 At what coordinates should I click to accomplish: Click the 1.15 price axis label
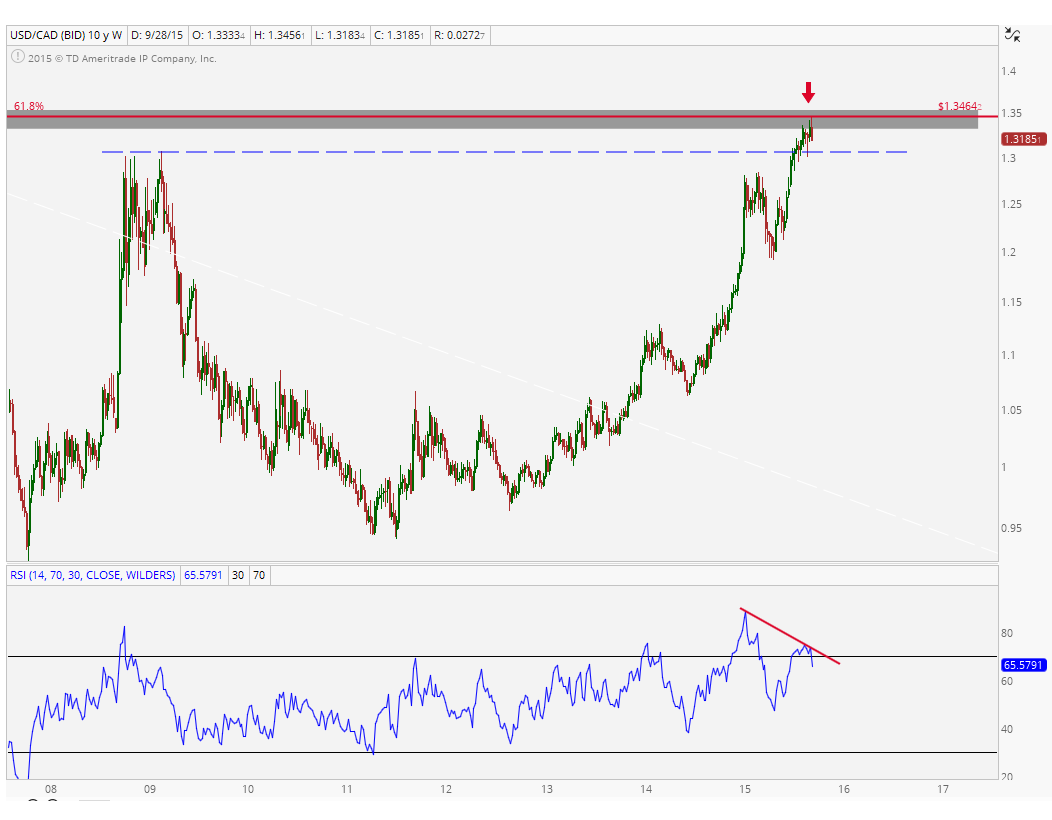point(1011,302)
